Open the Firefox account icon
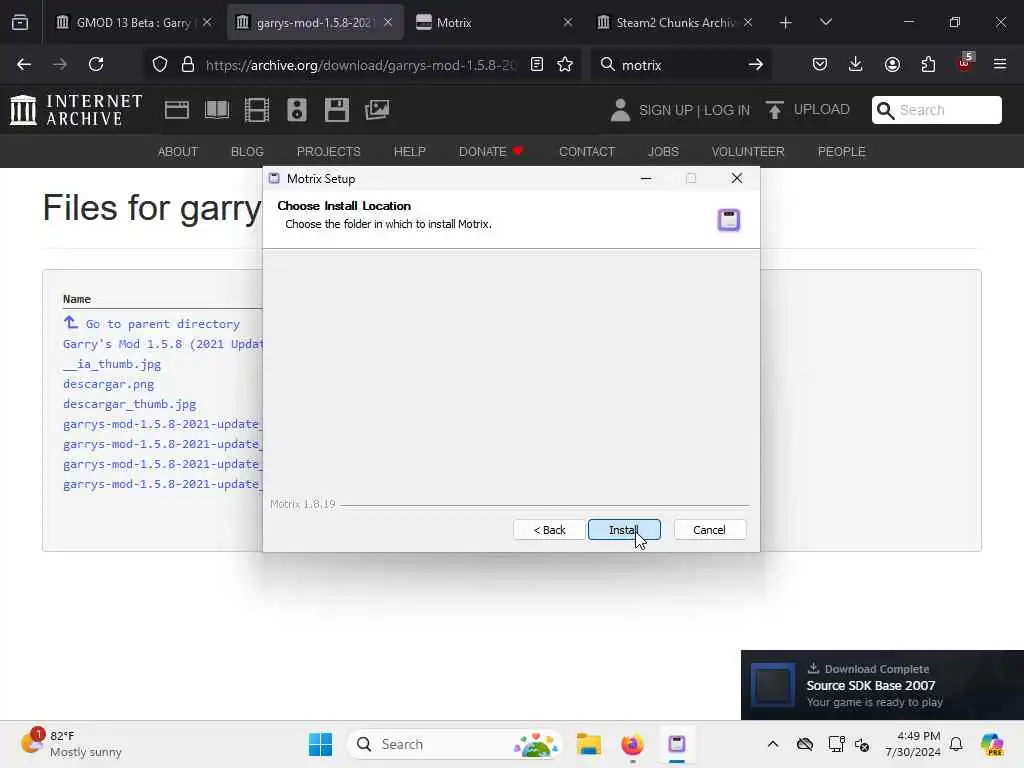 (x=892, y=64)
